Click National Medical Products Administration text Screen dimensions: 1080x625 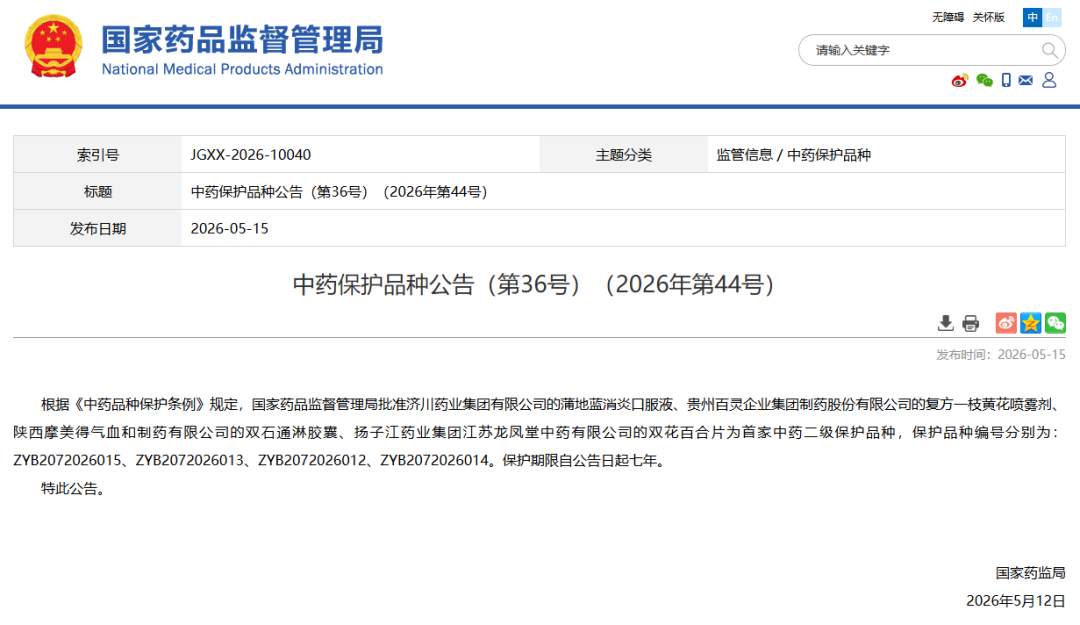click(x=242, y=70)
